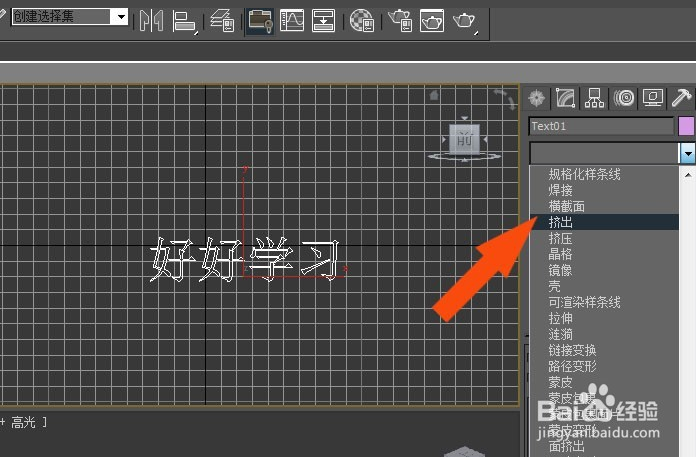Select 横截面 modifier from list
Screen dimensions: 696x457
click(566, 206)
